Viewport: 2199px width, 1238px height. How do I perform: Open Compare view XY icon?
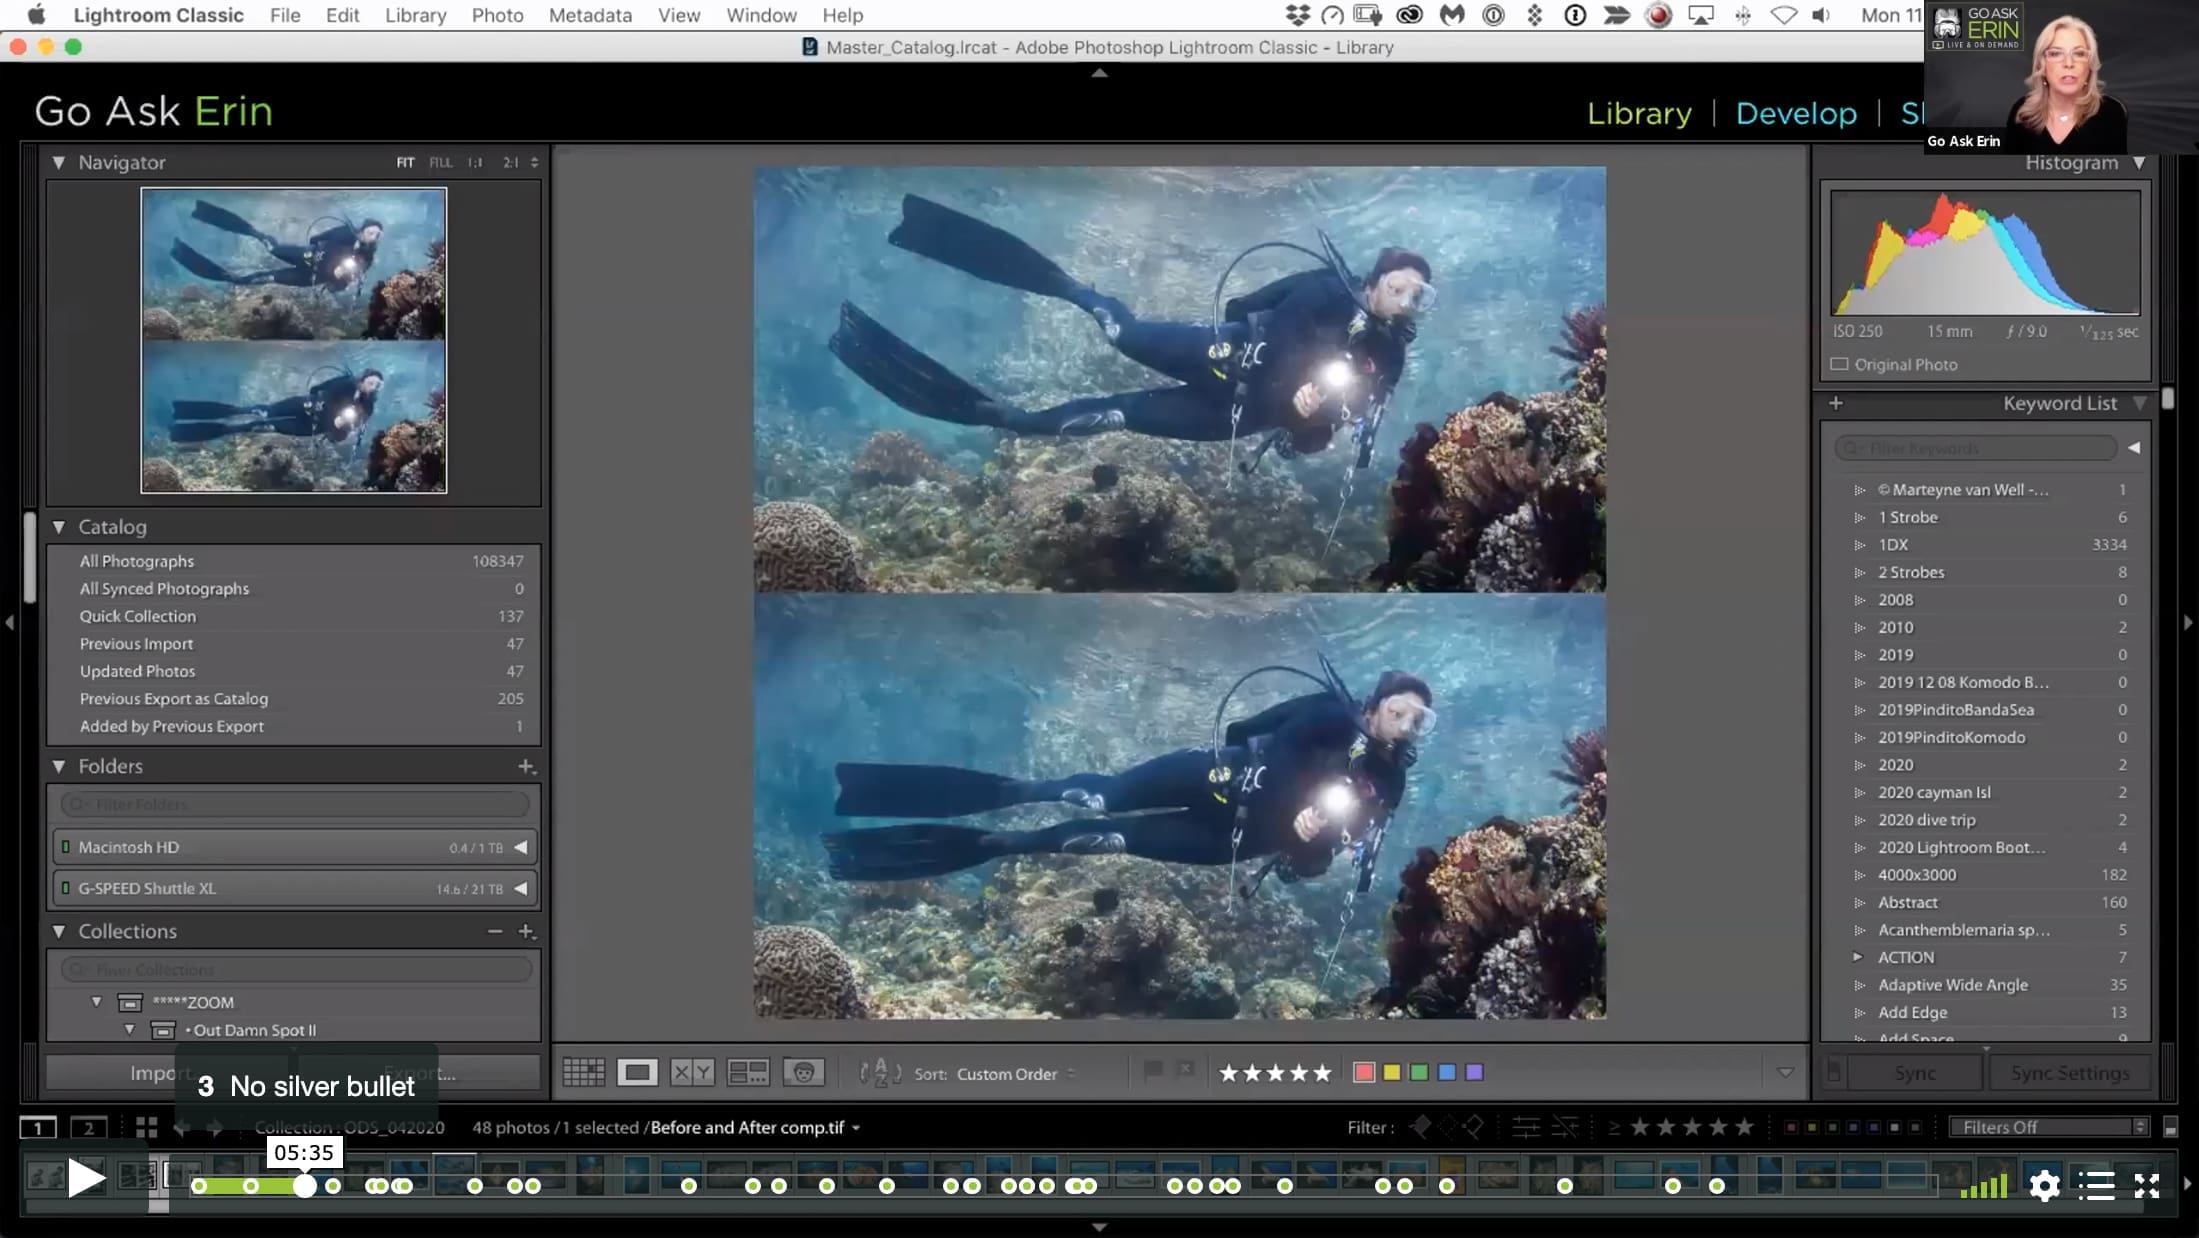pos(692,1073)
